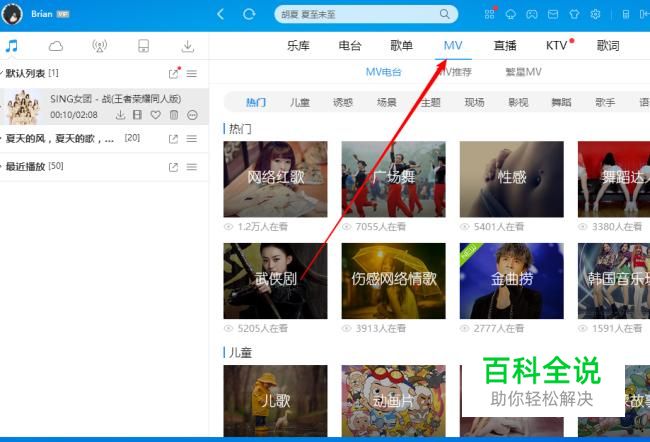Switch to the 直播 tab
The width and height of the screenshot is (650, 442).
click(x=505, y=45)
